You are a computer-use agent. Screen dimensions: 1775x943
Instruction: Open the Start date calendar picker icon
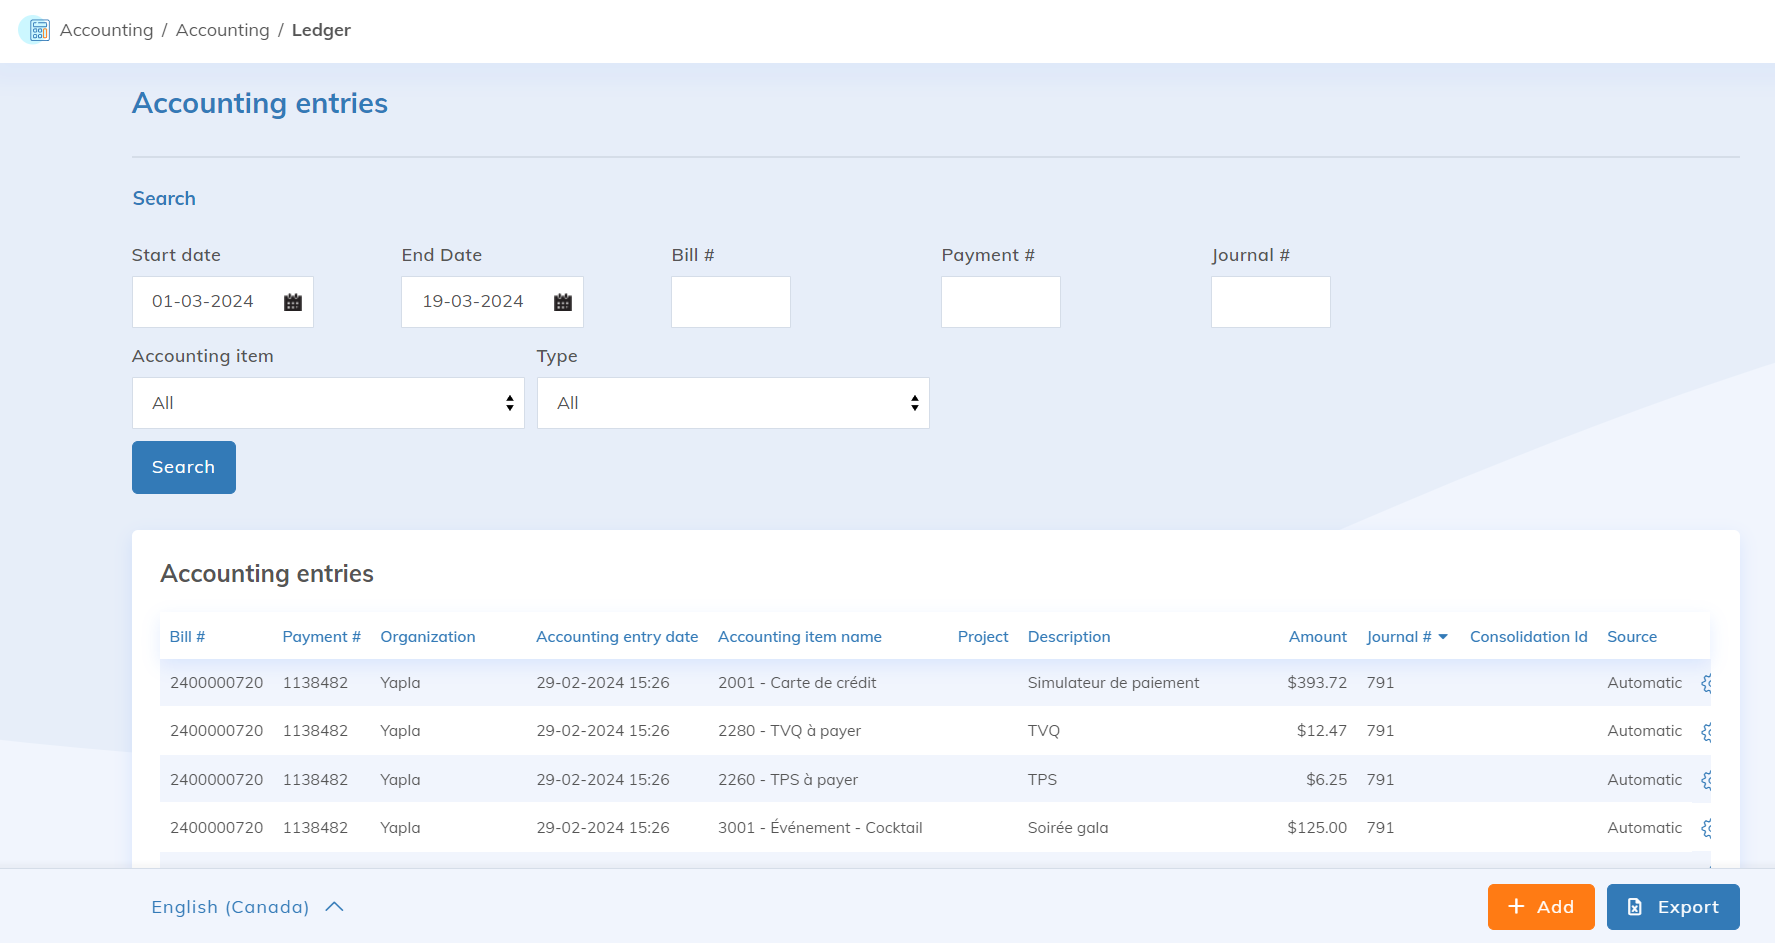tap(292, 302)
